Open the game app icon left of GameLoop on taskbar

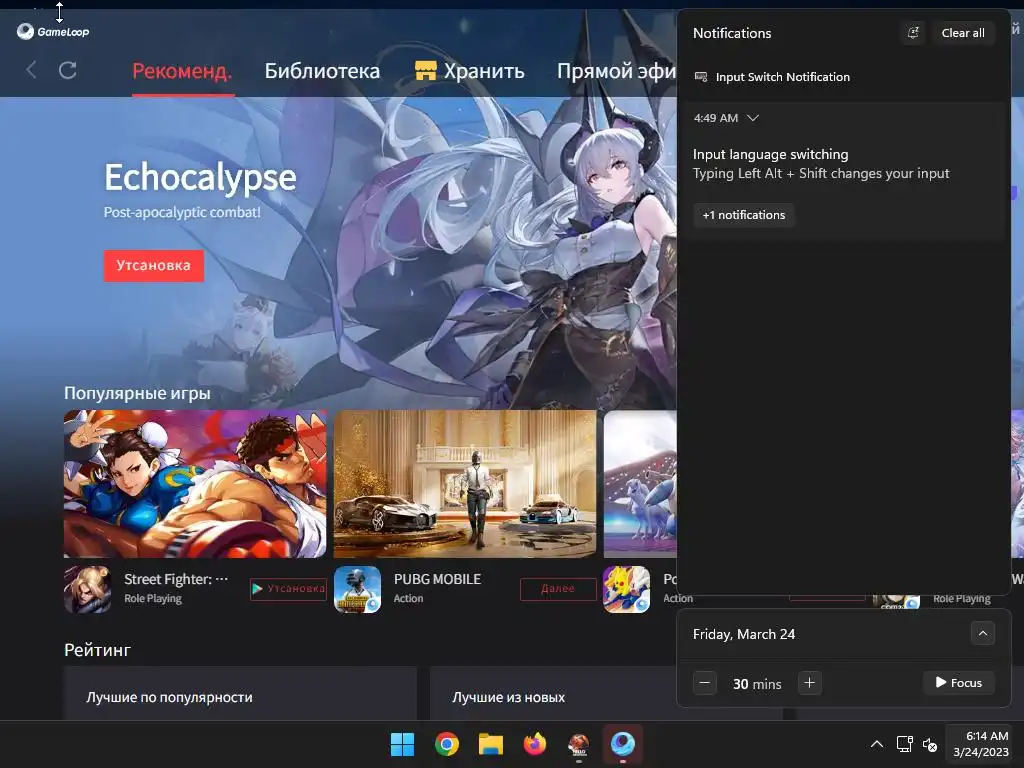[x=579, y=744]
